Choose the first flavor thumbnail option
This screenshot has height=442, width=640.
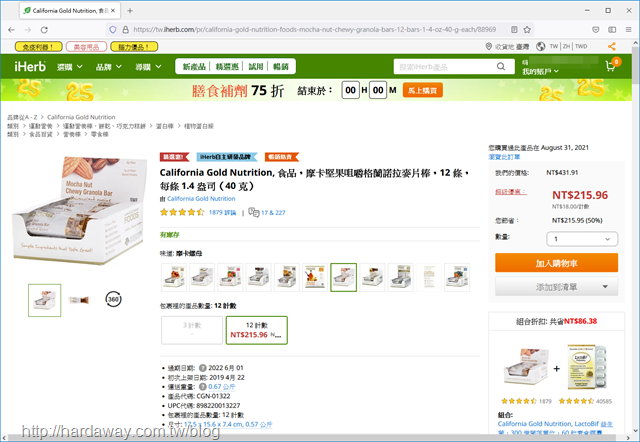174,278
